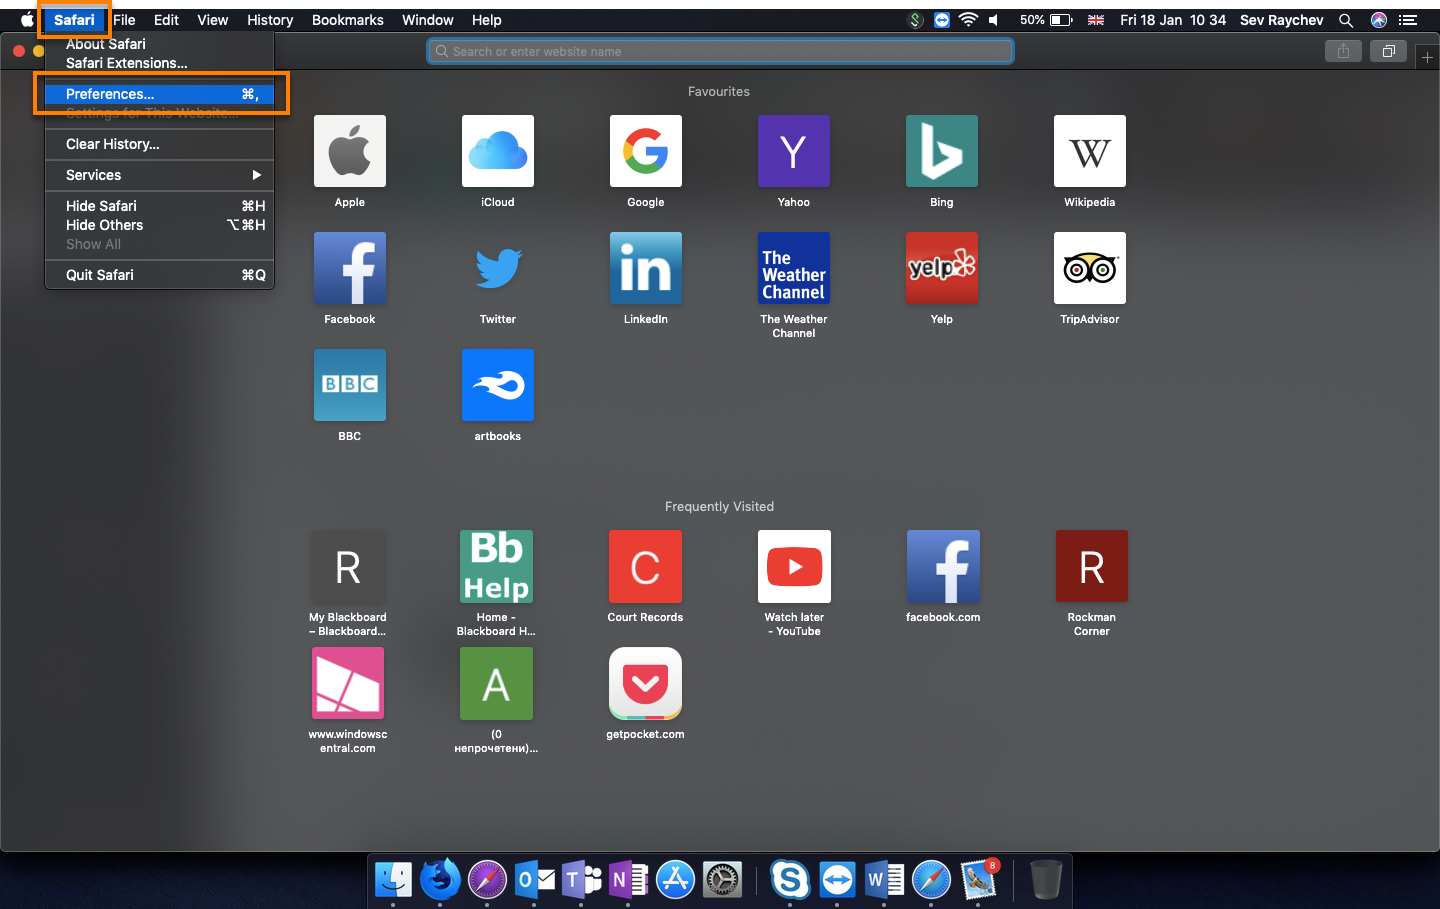Open the Apple system menu
Image resolution: width=1440 pixels, height=909 pixels.
click(x=27, y=20)
